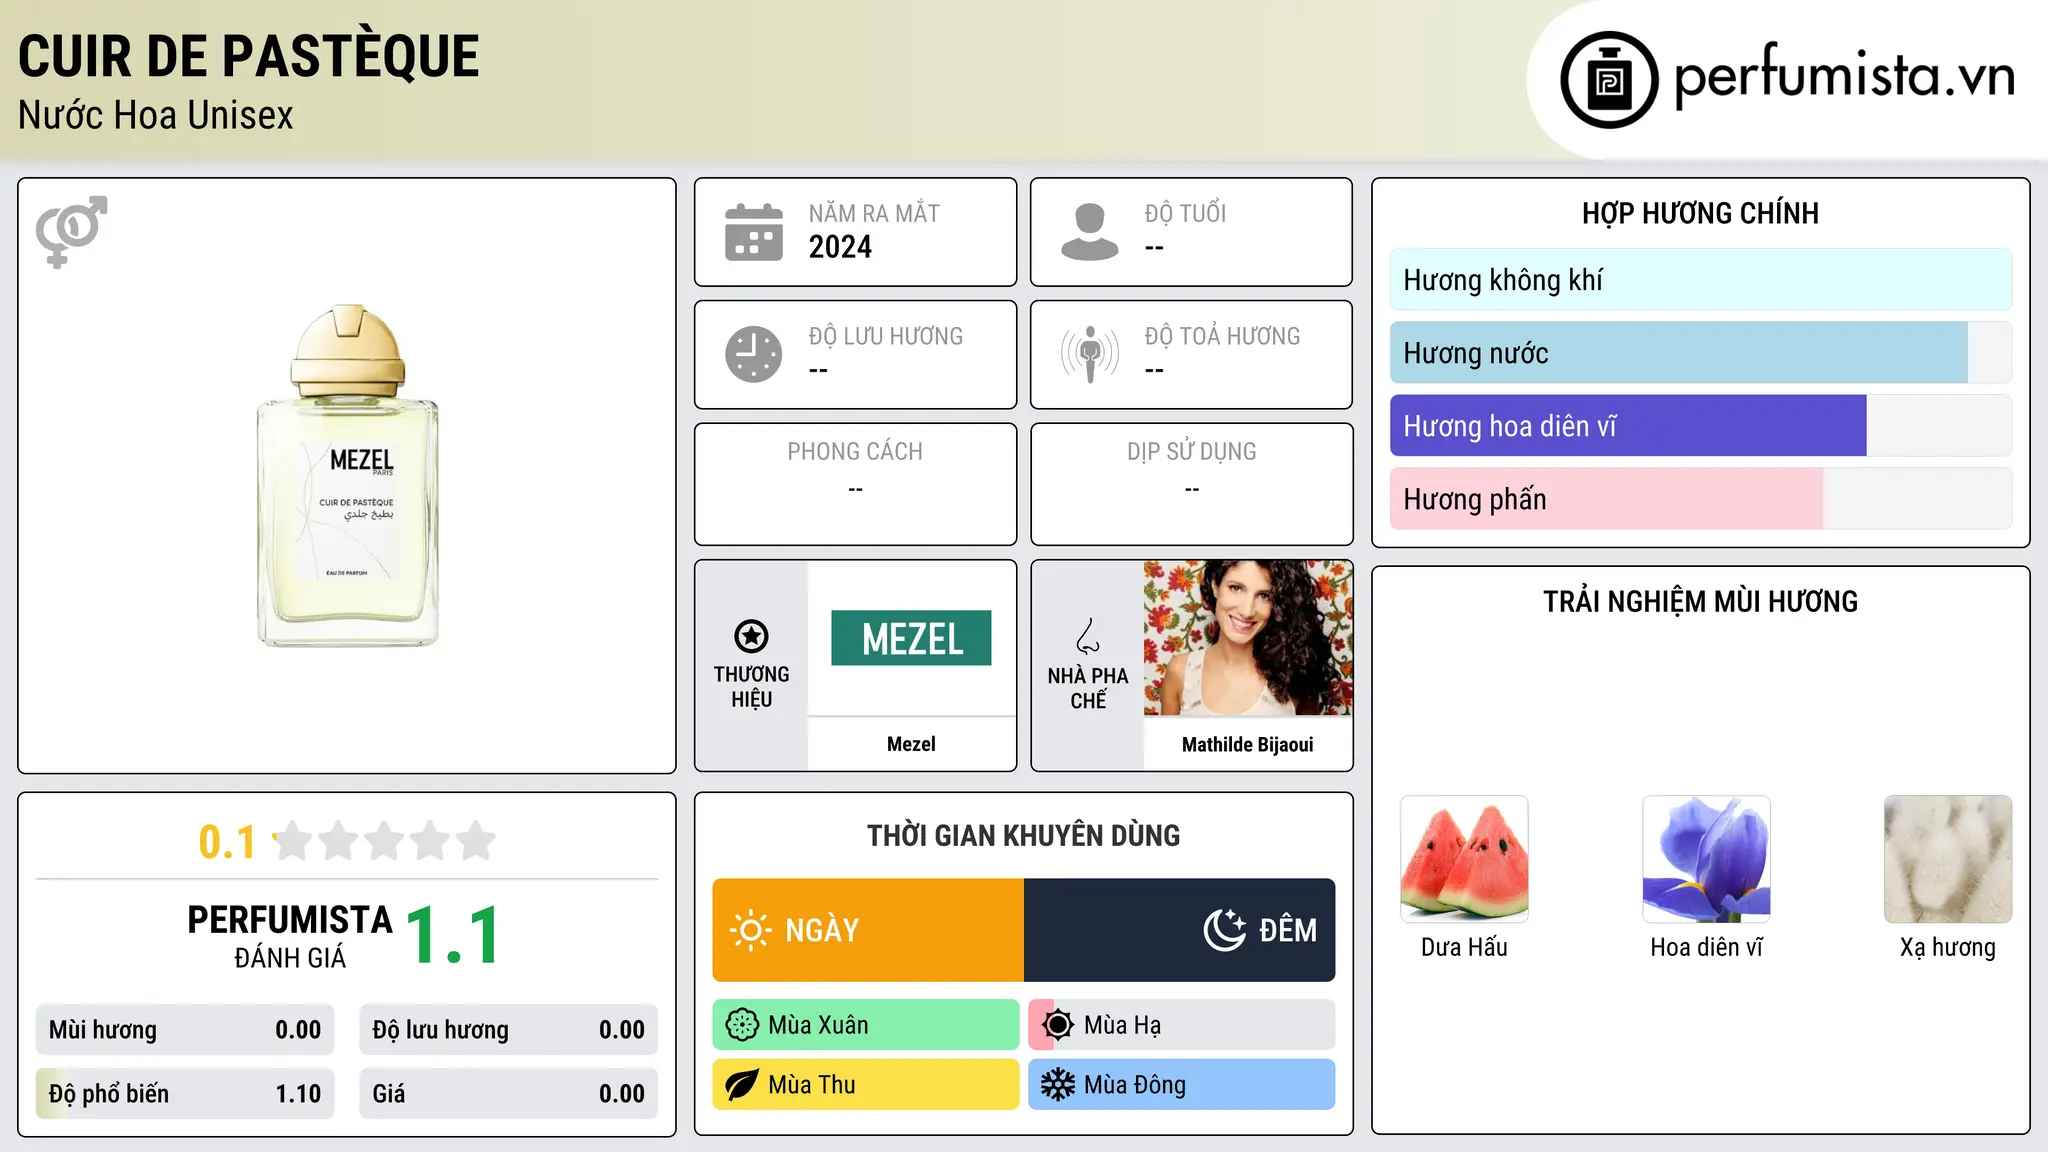Click the Hương nước accord bar
Image resolution: width=2048 pixels, height=1152 pixels.
[1701, 353]
